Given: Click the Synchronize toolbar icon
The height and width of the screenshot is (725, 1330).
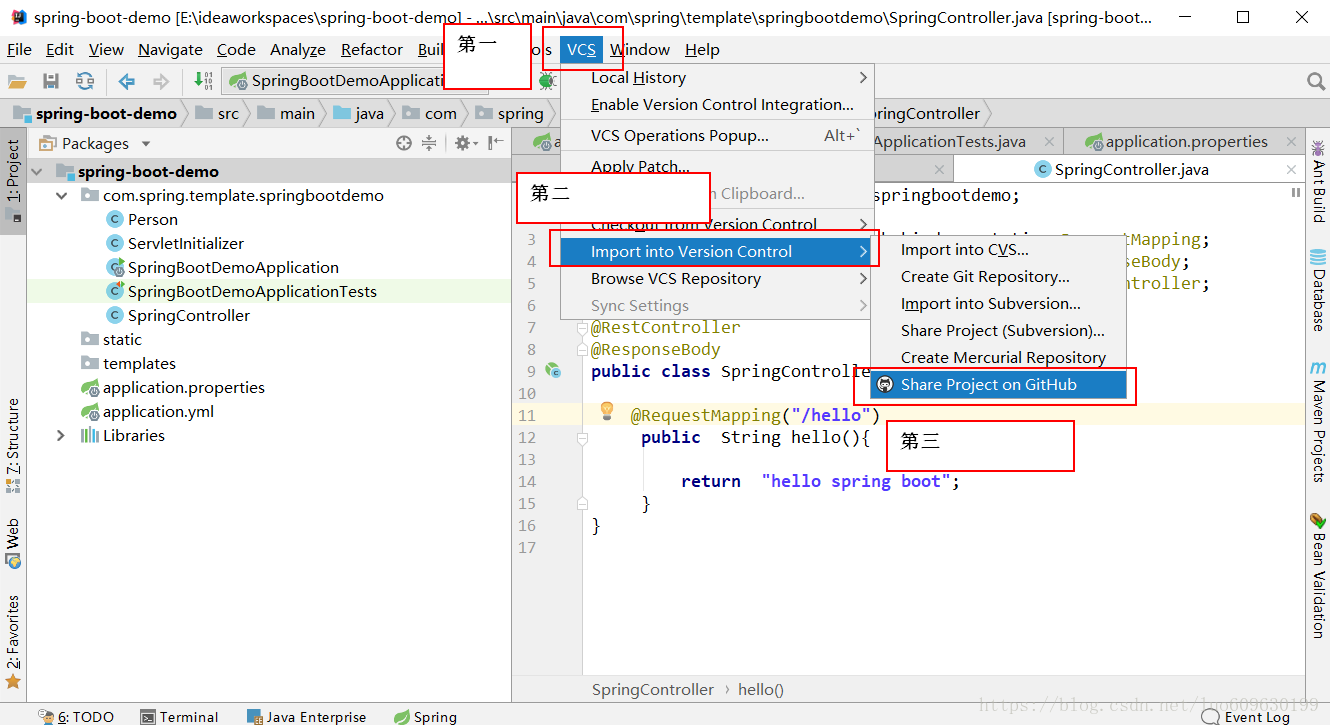Looking at the screenshot, I should [85, 82].
